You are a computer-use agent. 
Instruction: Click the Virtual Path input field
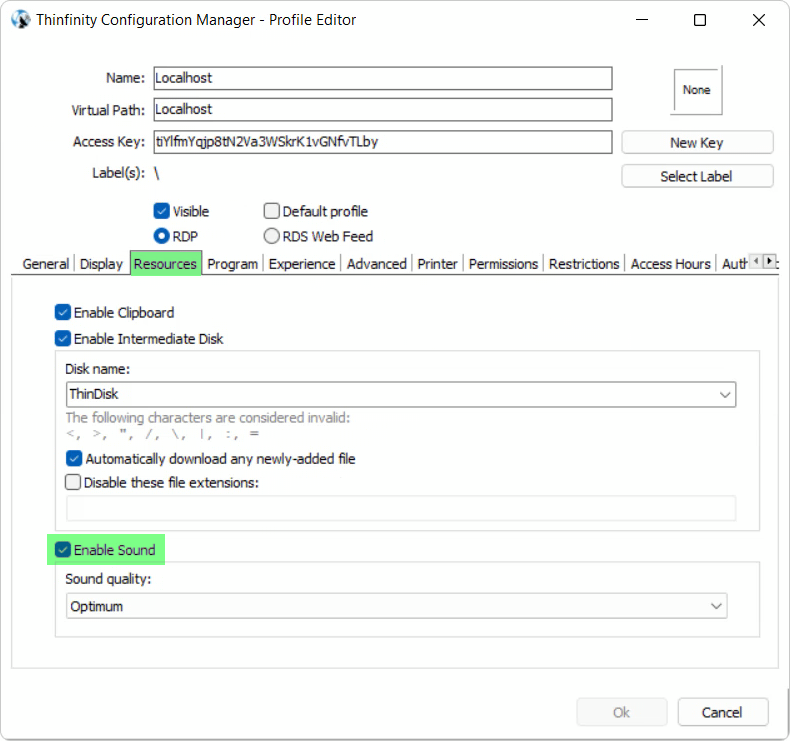(383, 109)
